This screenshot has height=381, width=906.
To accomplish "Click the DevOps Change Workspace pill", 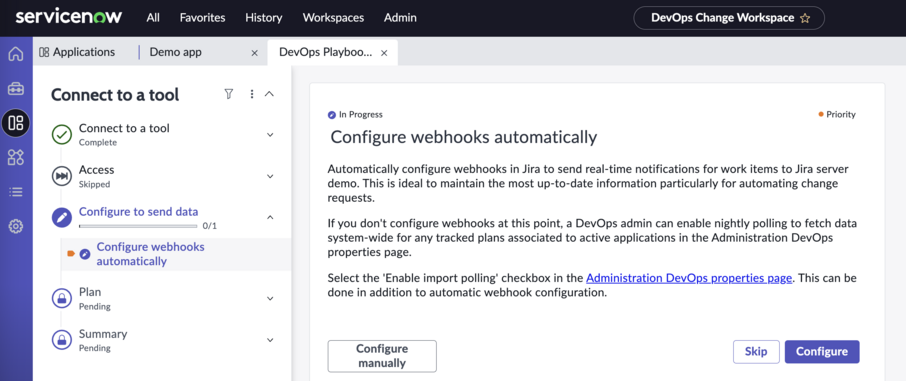I will click(729, 18).
